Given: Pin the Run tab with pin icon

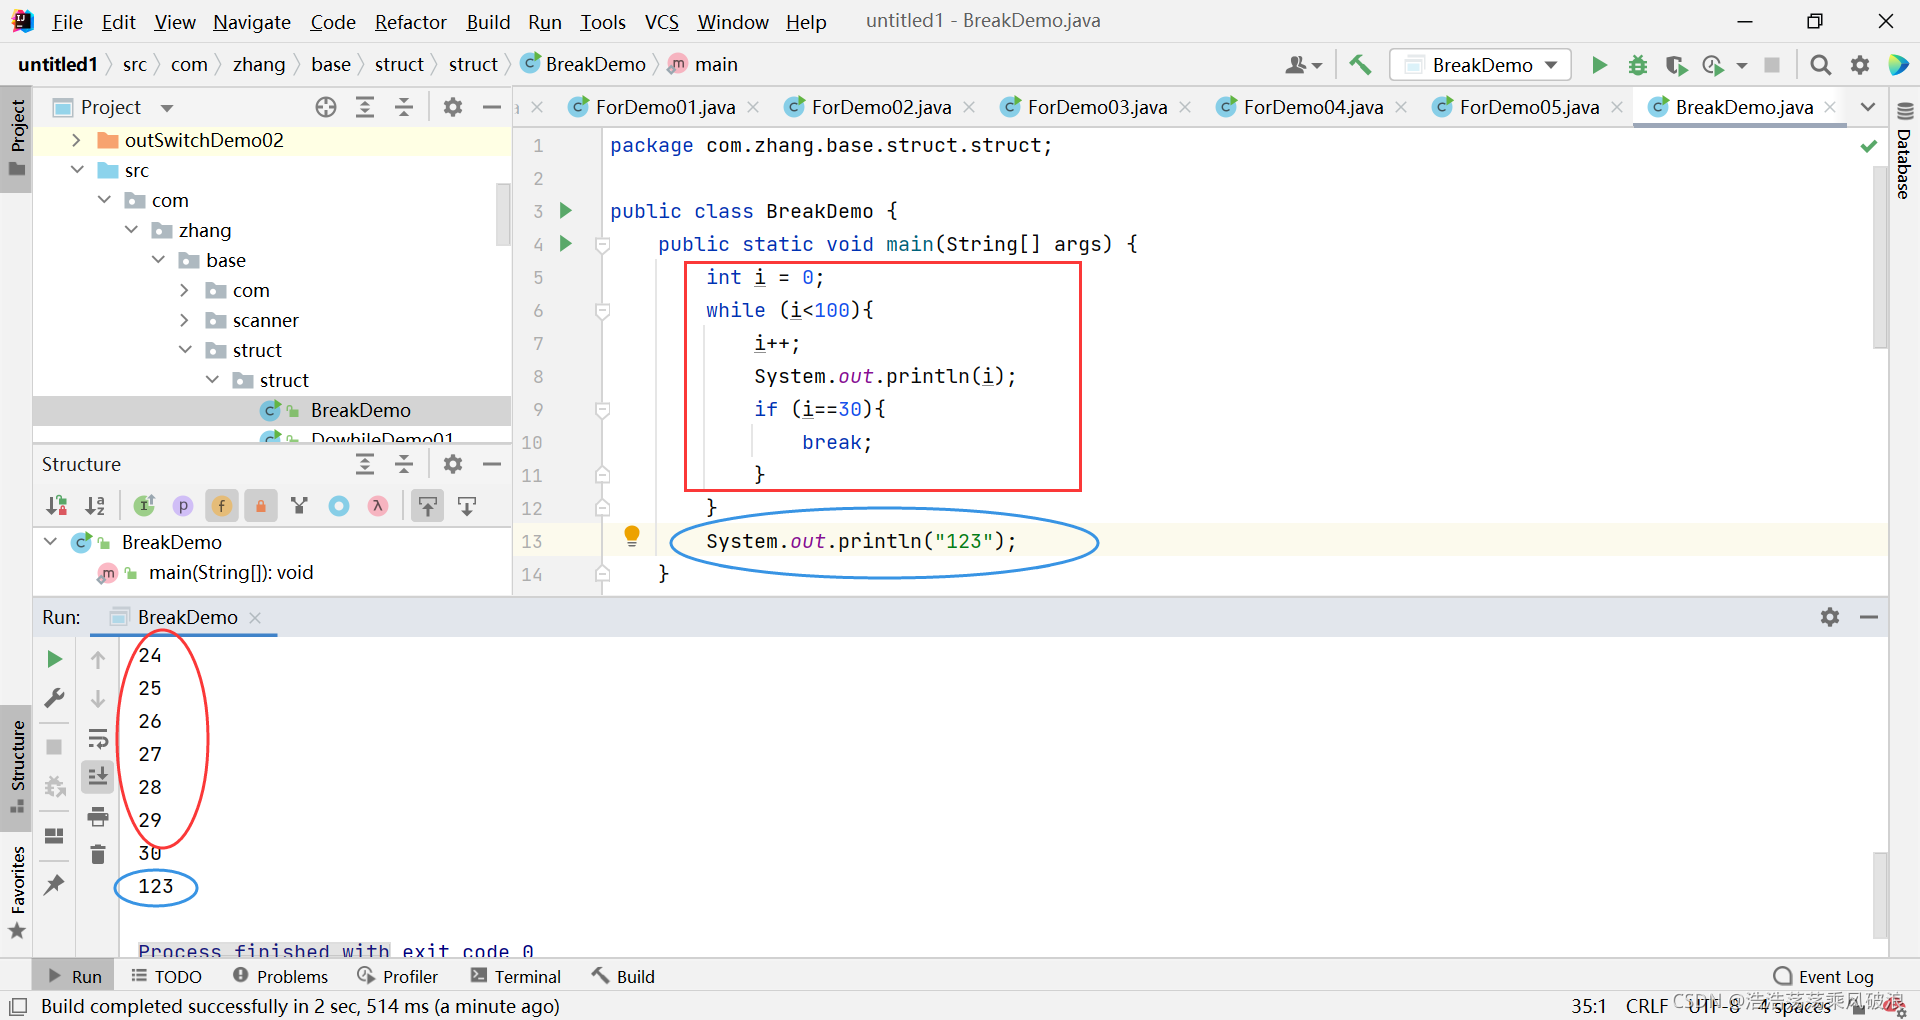Looking at the screenshot, I should pyautogui.click(x=55, y=884).
